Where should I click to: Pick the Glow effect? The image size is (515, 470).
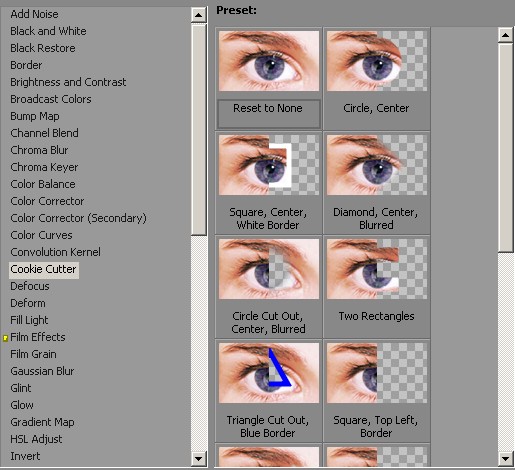22,405
